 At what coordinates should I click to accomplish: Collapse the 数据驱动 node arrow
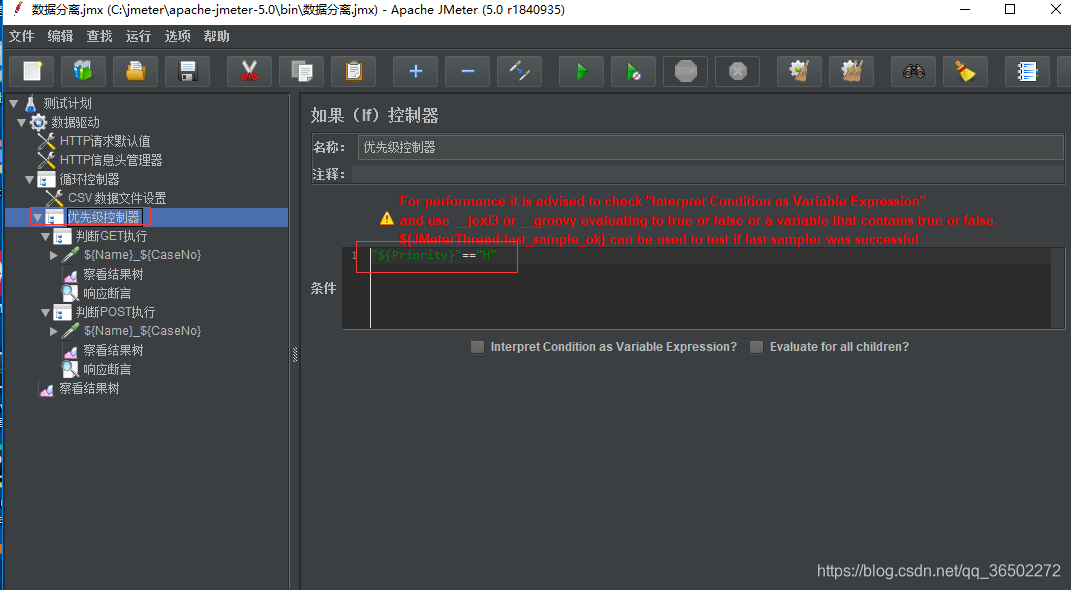click(x=22, y=123)
